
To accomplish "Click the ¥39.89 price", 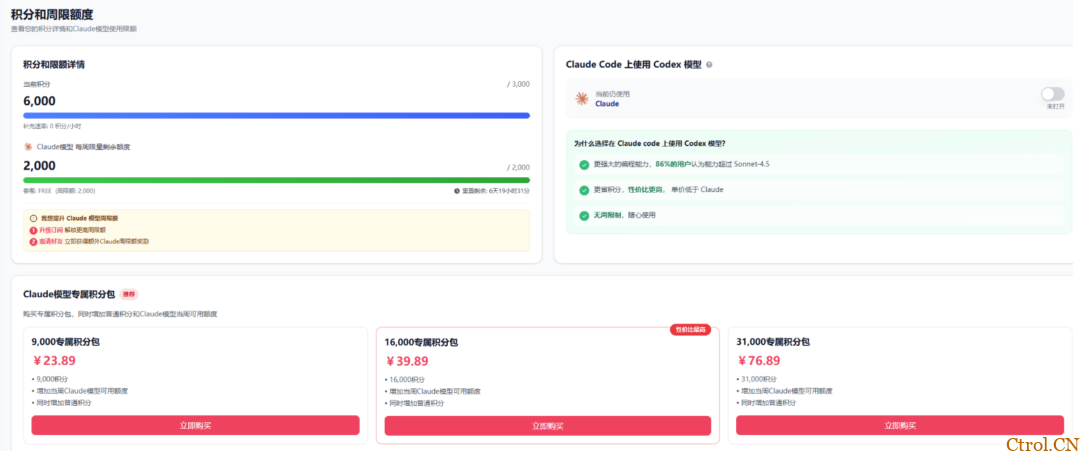I will [x=407, y=361].
